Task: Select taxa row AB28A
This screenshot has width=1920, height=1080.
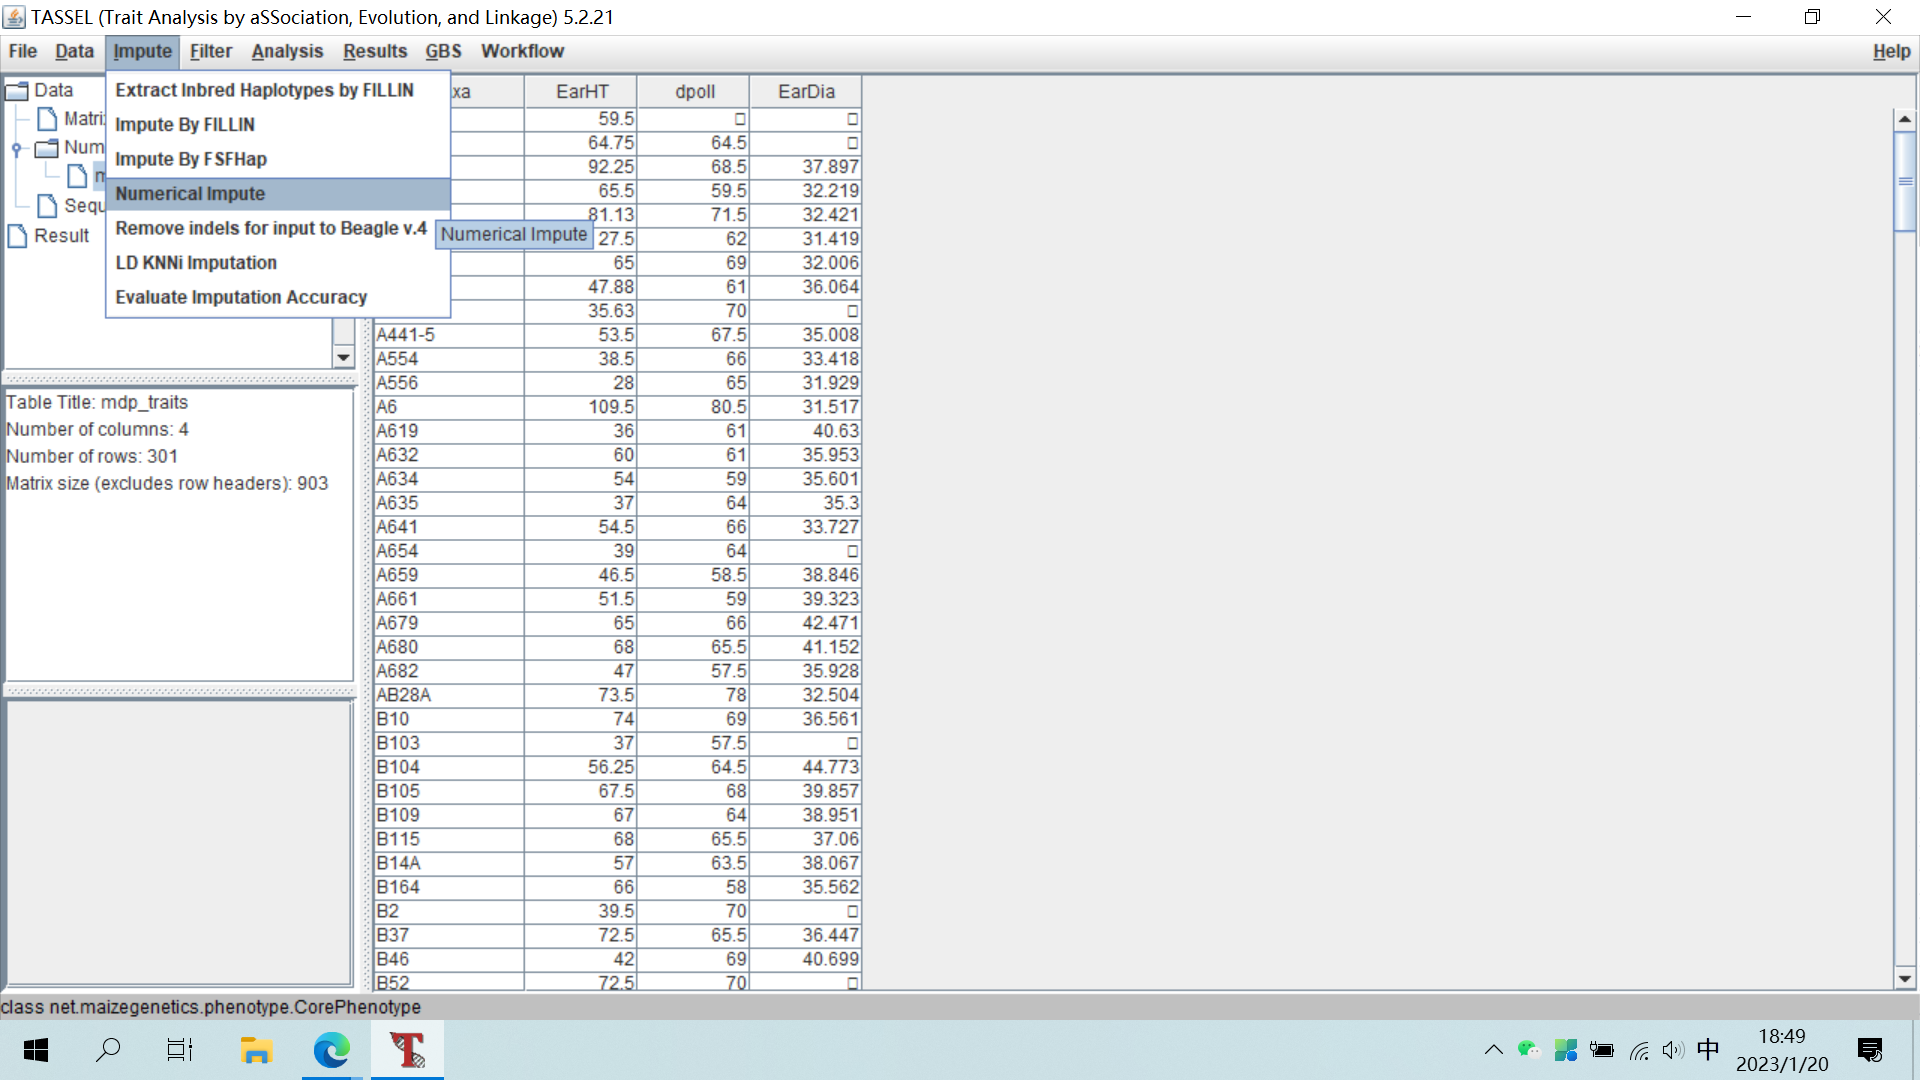Action: pyautogui.click(x=449, y=695)
